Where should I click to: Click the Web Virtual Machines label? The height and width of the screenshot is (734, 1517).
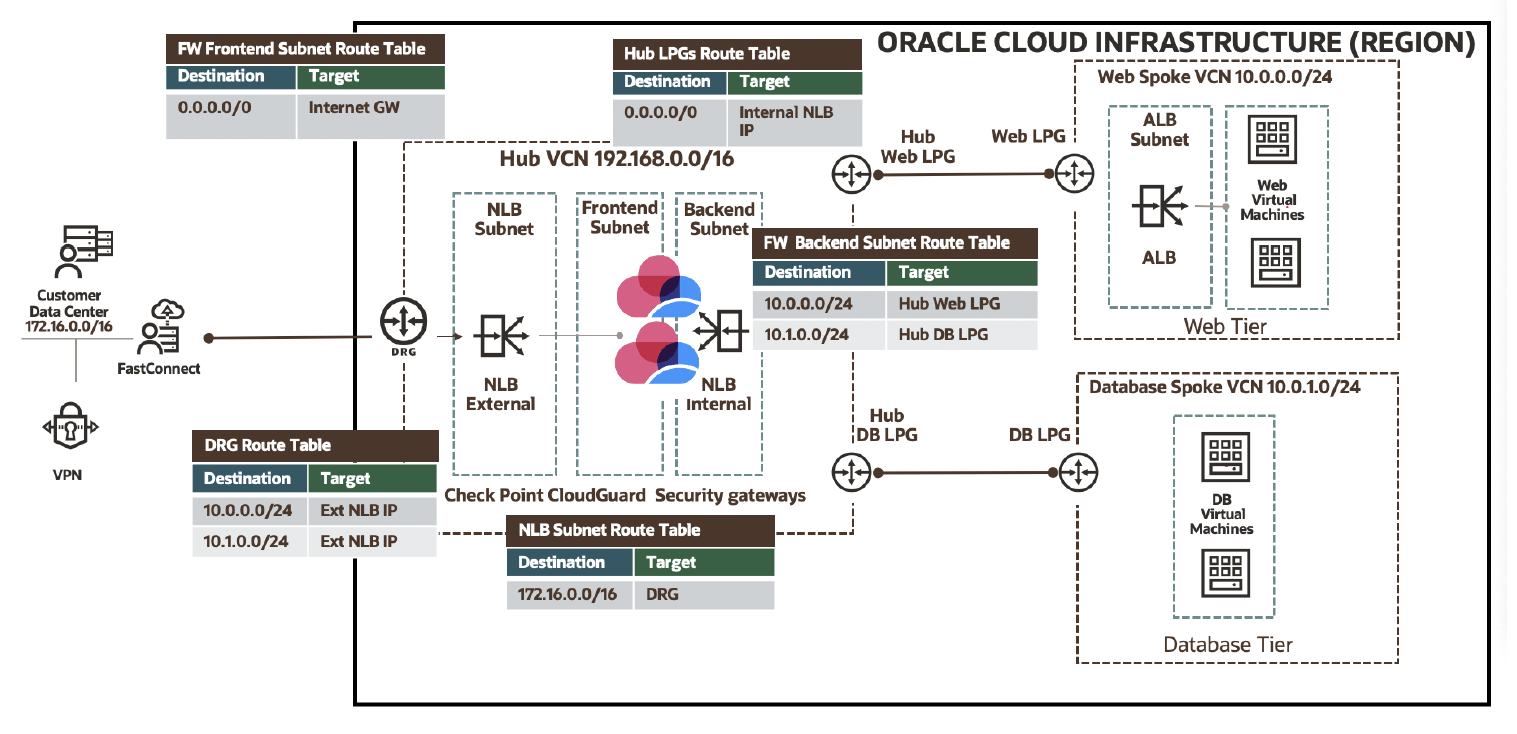pyautogui.click(x=1272, y=200)
